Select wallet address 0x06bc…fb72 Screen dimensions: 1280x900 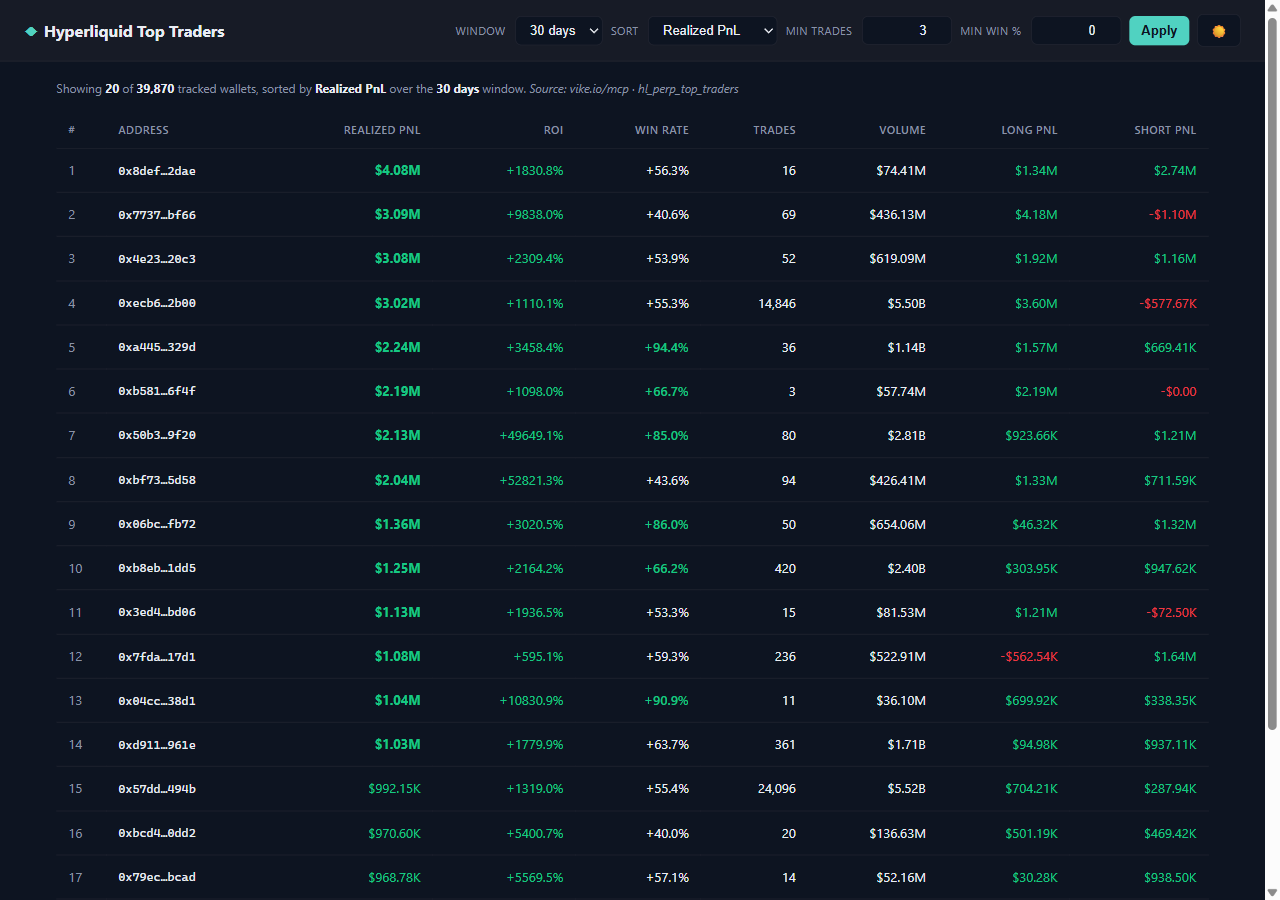coord(157,524)
